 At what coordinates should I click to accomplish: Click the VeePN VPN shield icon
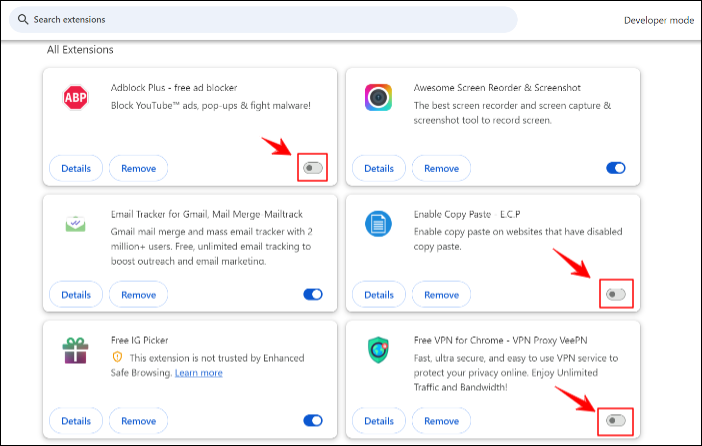tap(377, 350)
